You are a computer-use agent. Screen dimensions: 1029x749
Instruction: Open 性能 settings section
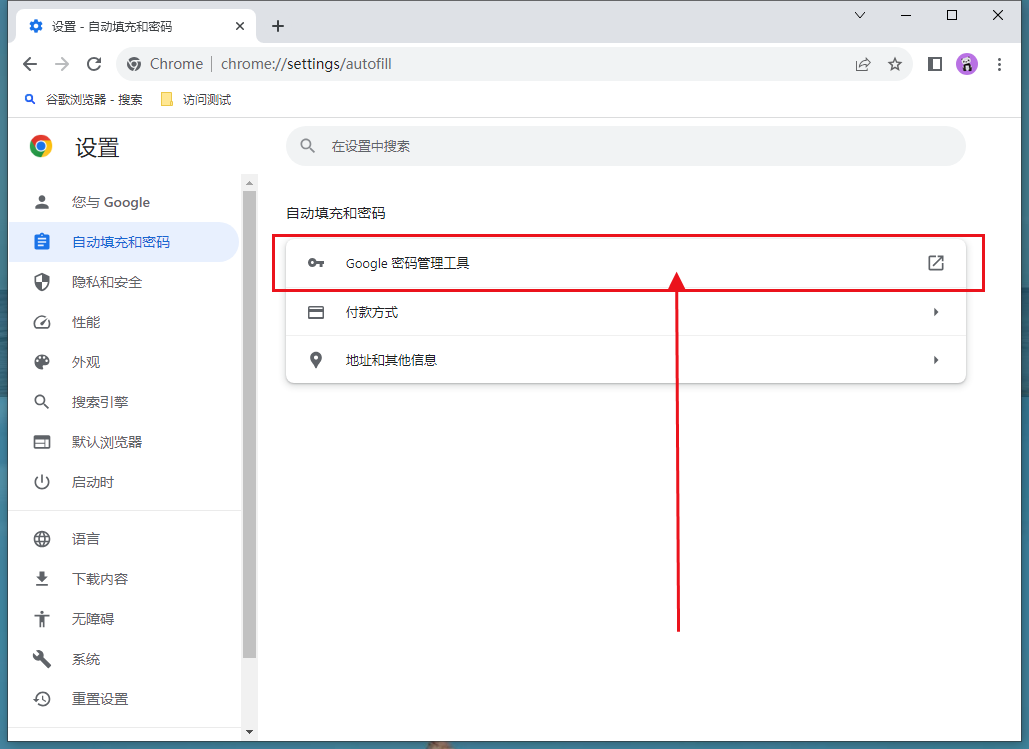click(124, 322)
